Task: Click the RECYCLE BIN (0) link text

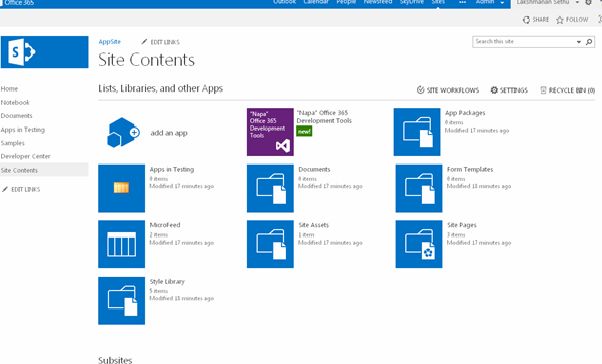Action: click(572, 90)
